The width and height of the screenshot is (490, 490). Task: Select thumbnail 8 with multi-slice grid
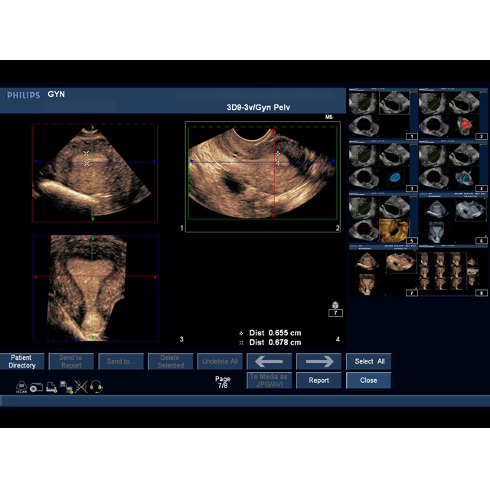tap(453, 271)
